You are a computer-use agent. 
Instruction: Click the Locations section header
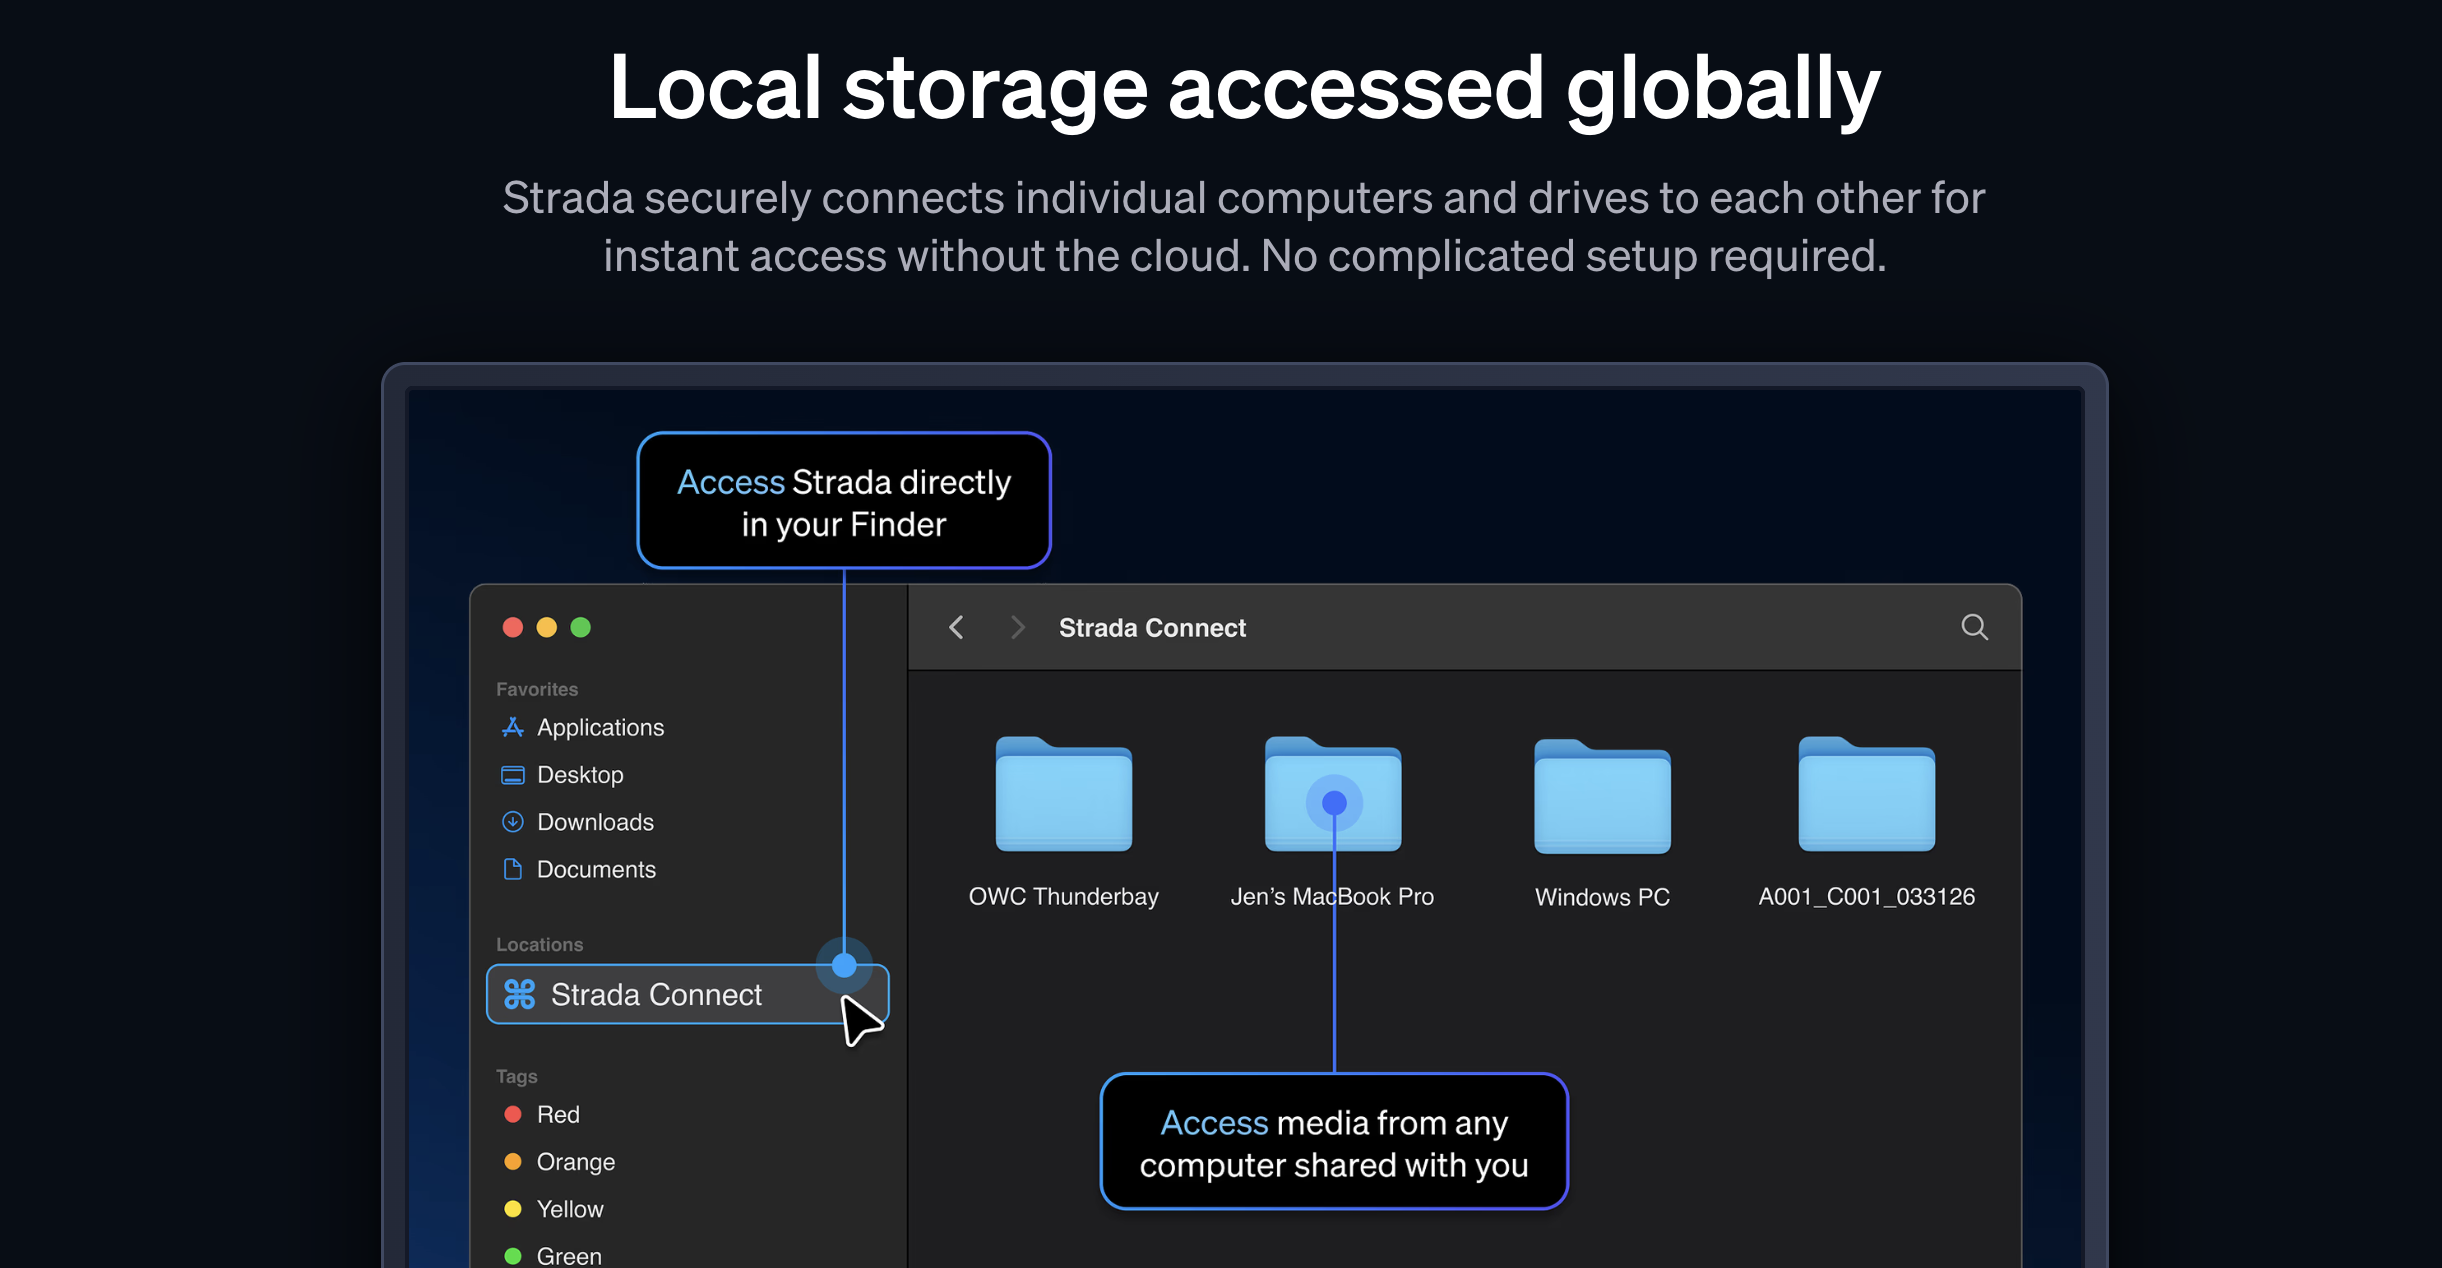(x=539, y=944)
